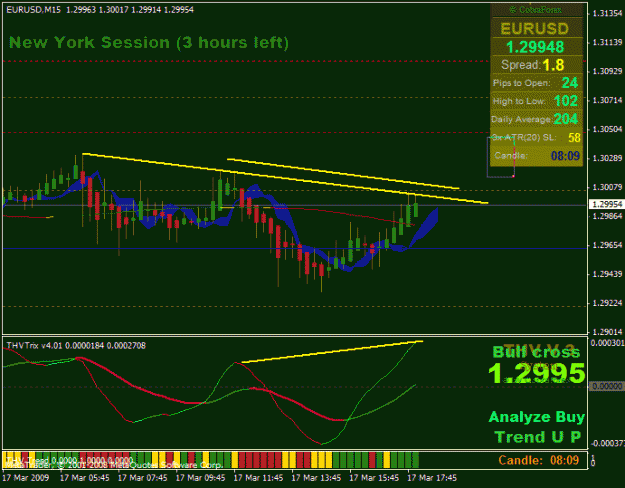Viewport: 625px width, 488px height.
Task: Click the large 1.2995 price in Trix window
Action: [537, 374]
